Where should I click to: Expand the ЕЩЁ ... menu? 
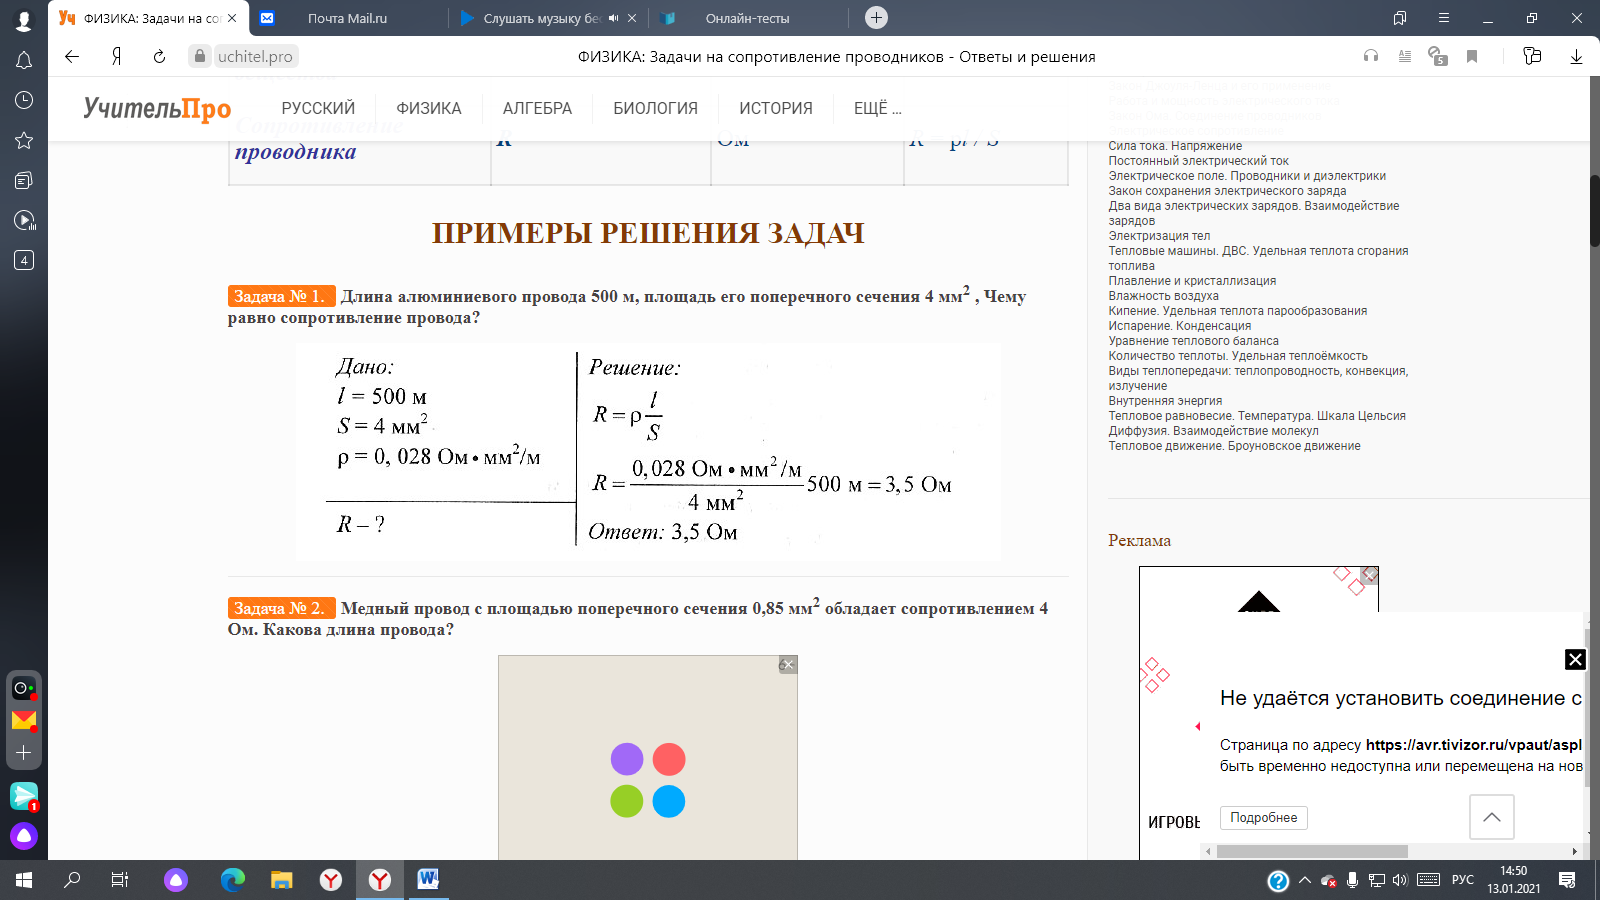pyautogui.click(x=877, y=108)
